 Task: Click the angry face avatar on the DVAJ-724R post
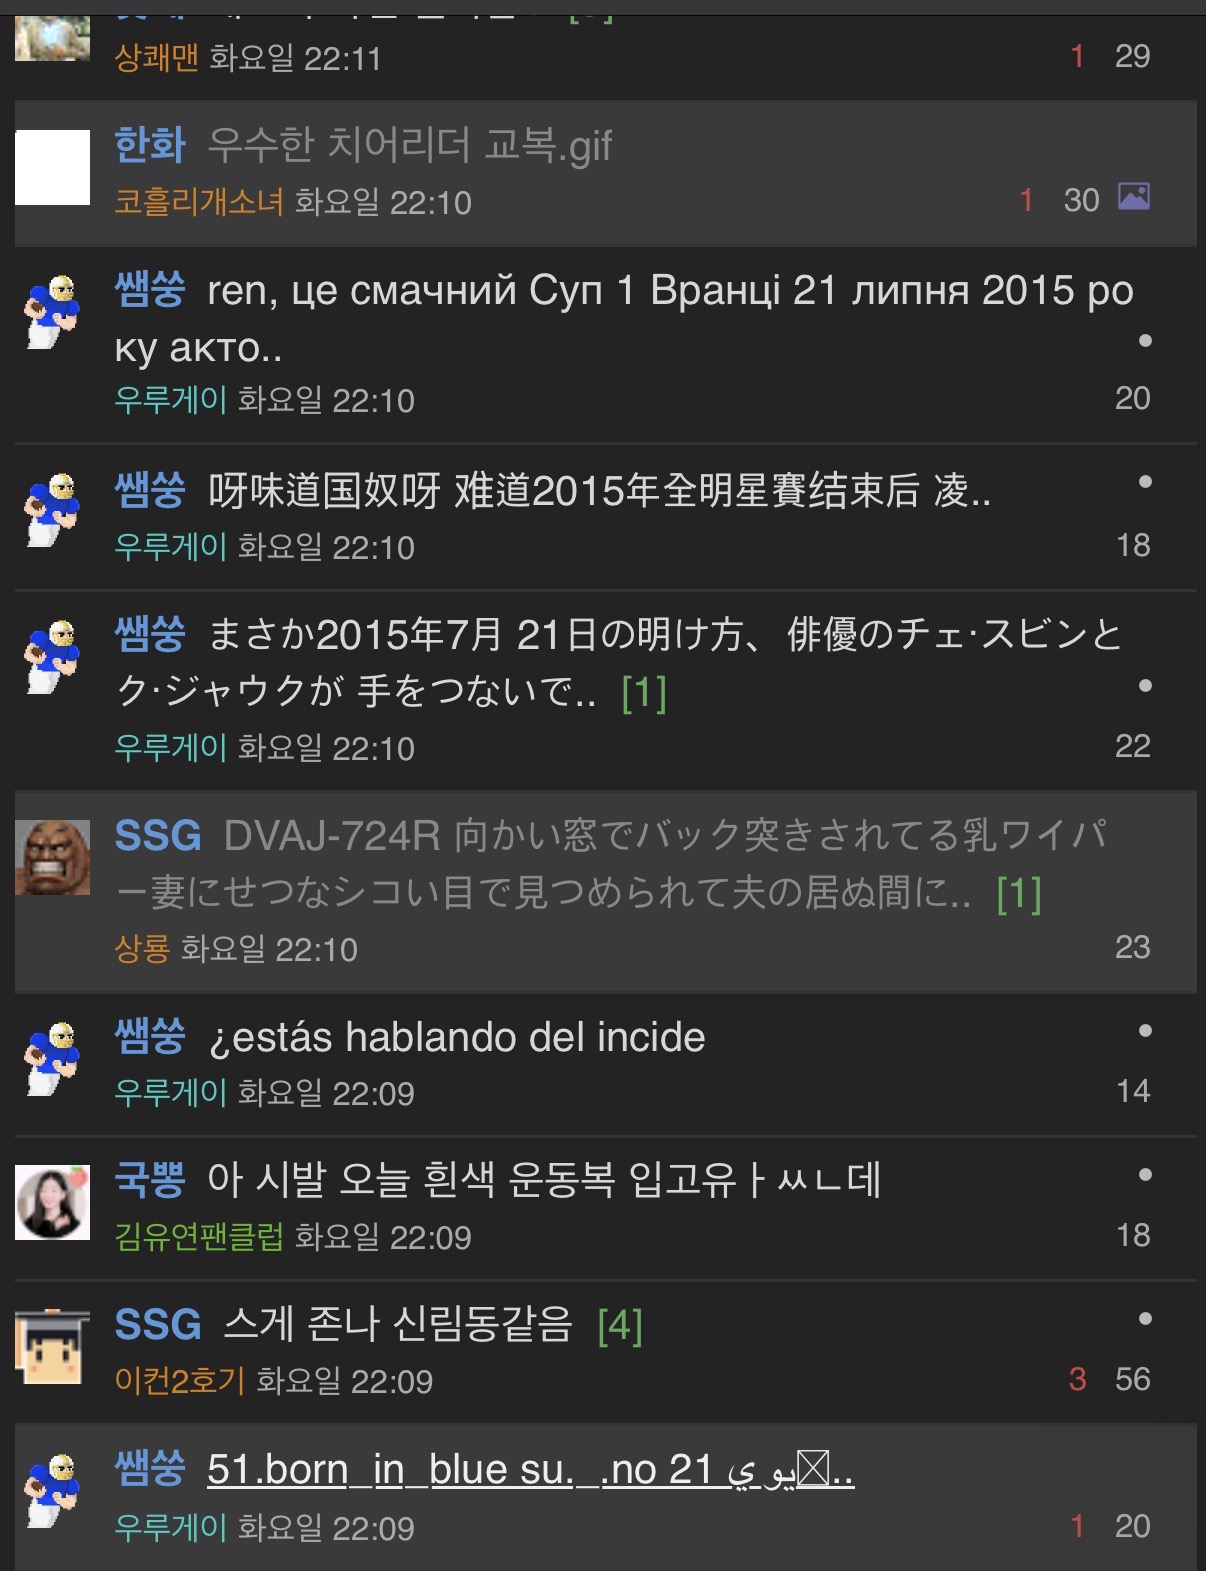pos(53,857)
